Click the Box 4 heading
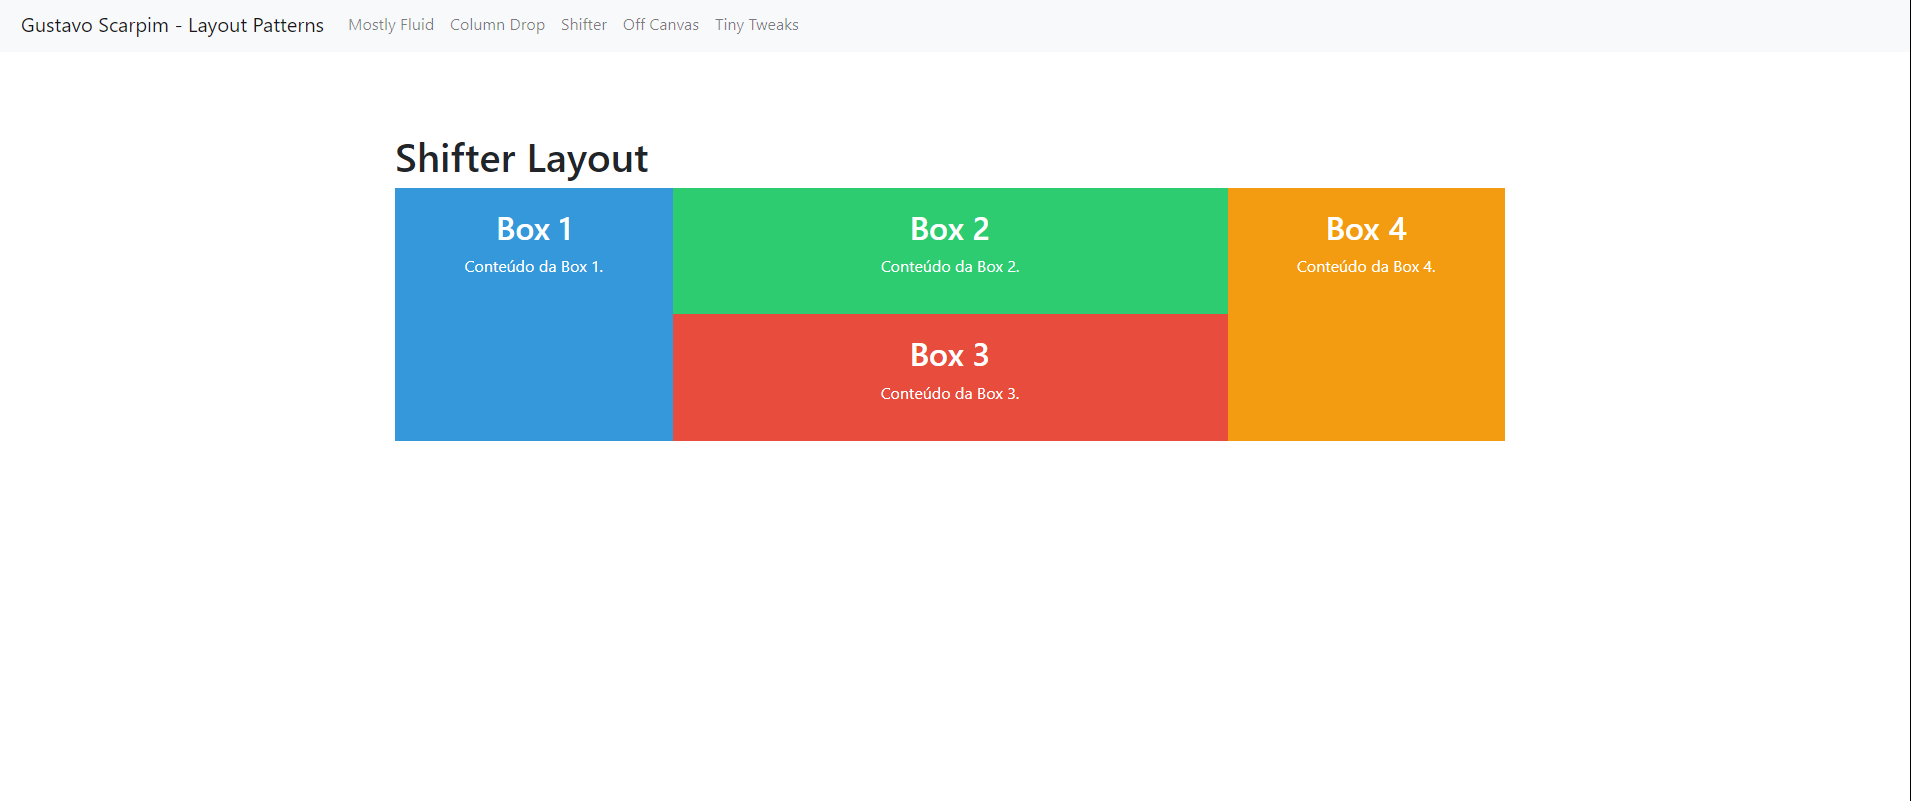Viewport: 1911px width, 801px height. point(1366,229)
